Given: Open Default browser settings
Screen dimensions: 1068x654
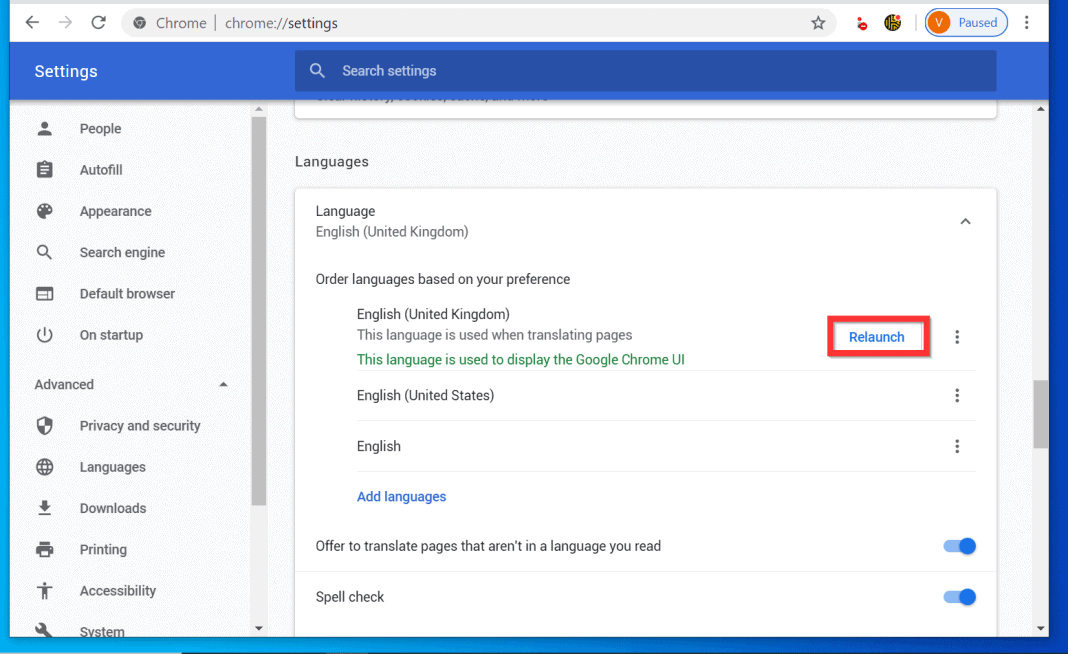Looking at the screenshot, I should coord(127,294).
